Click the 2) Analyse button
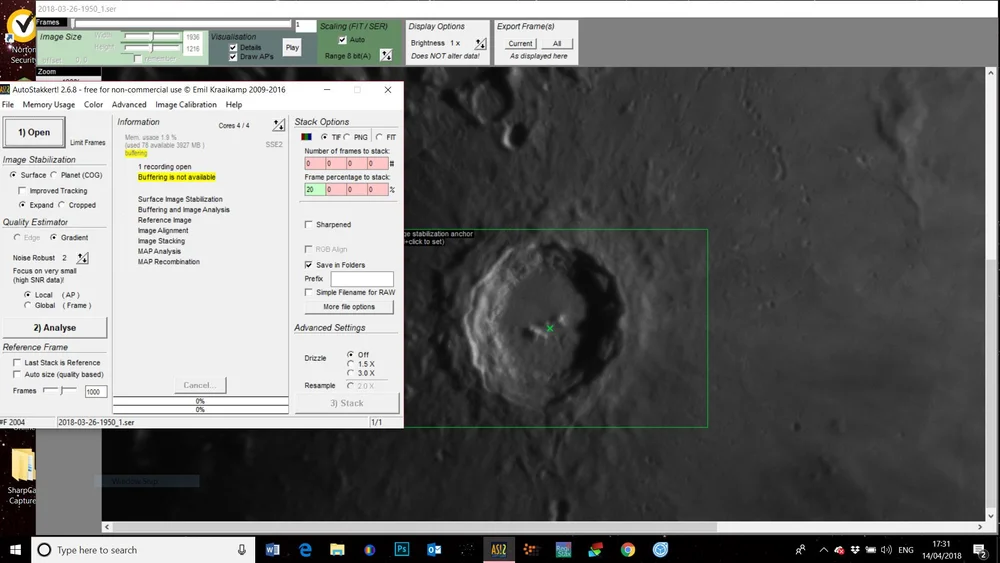 [x=55, y=328]
